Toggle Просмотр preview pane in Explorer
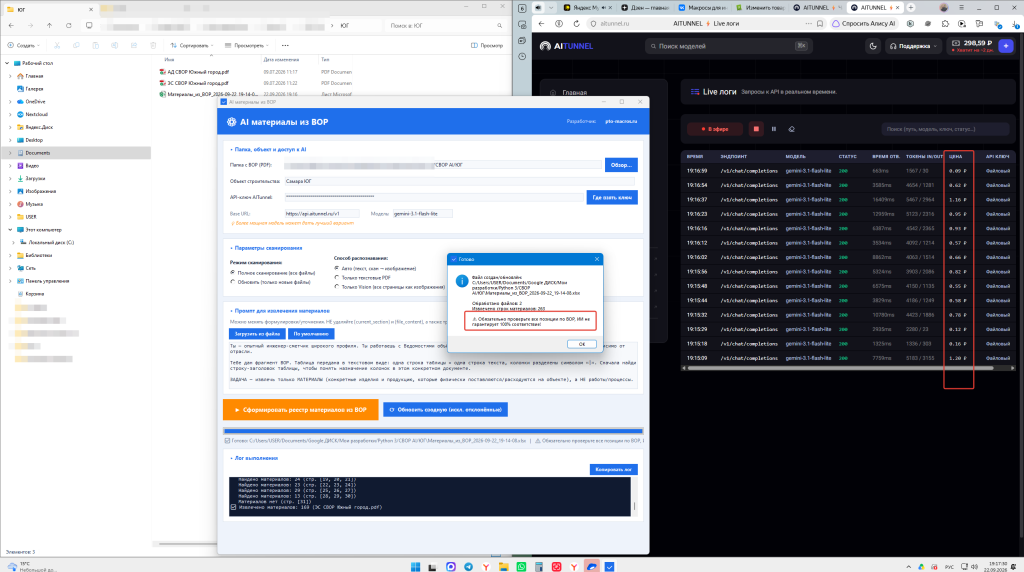 [x=487, y=46]
